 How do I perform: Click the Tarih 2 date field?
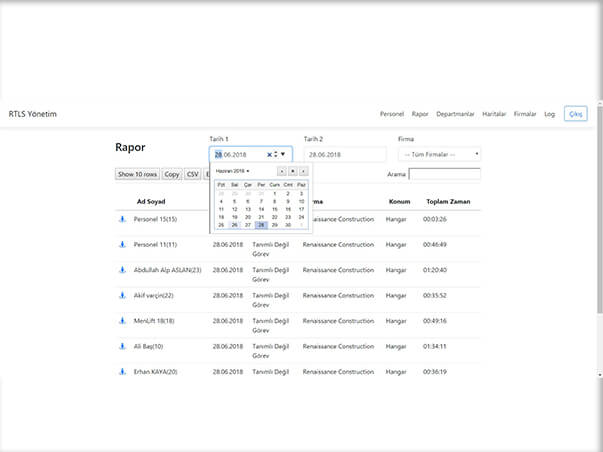coord(345,155)
